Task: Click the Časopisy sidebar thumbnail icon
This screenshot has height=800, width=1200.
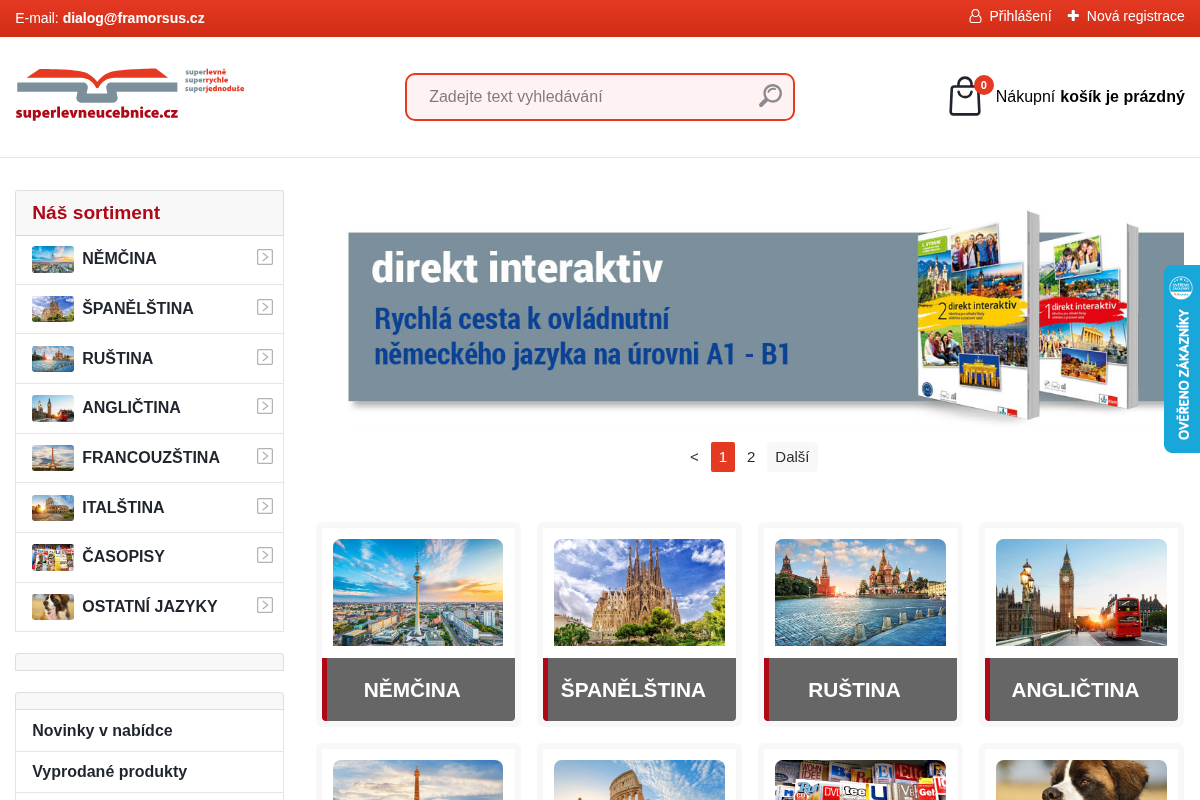Action: point(53,557)
